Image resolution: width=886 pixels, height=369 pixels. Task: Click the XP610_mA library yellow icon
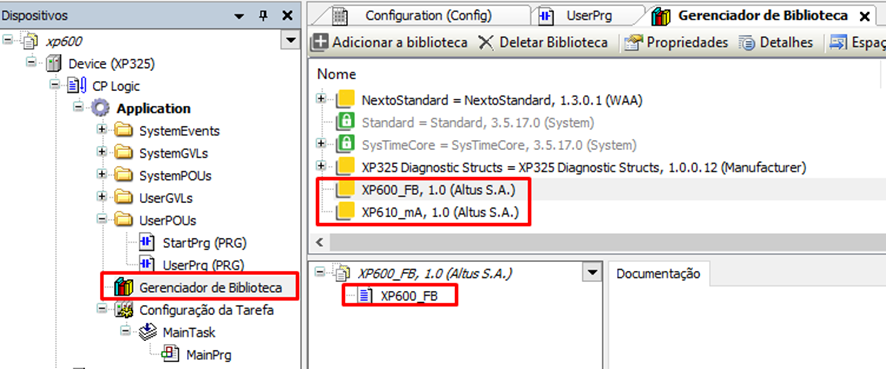344,212
